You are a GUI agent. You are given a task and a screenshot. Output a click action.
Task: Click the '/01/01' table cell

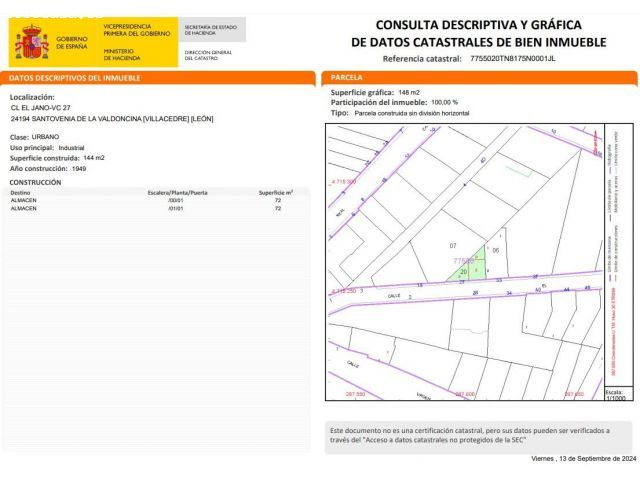(176, 209)
